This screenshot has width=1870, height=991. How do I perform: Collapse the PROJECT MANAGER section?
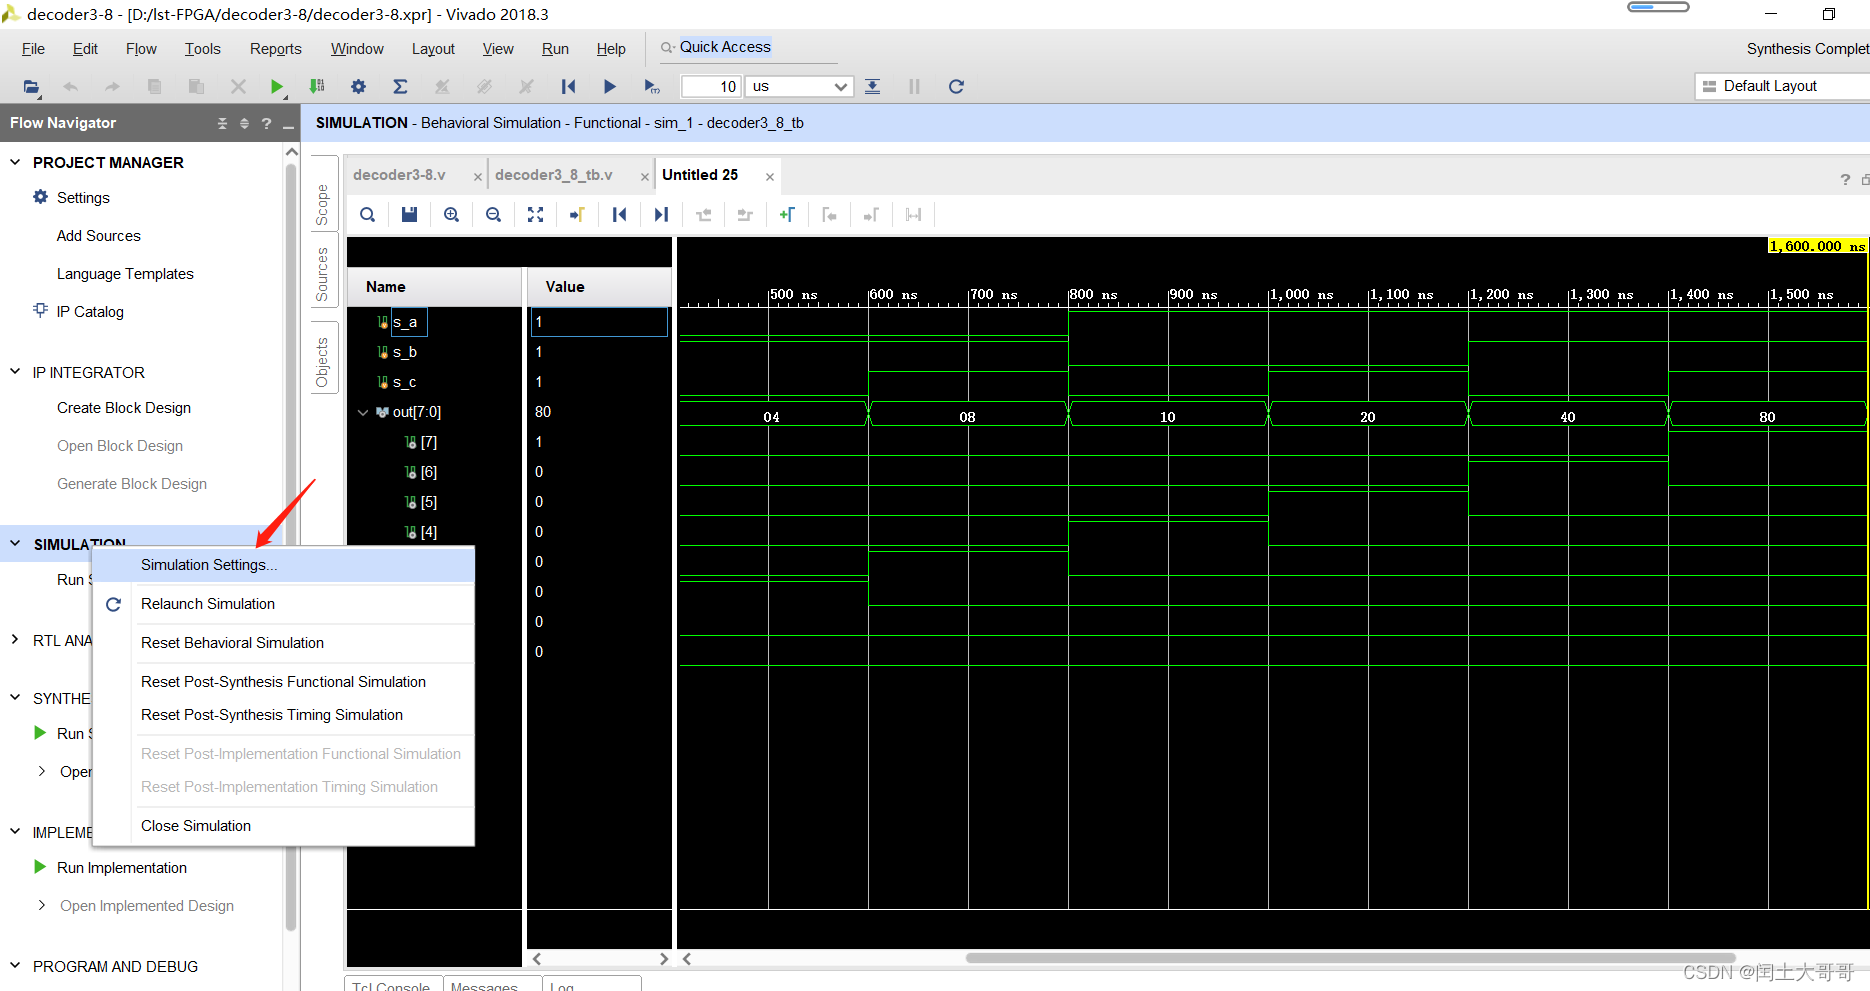[x=15, y=162]
